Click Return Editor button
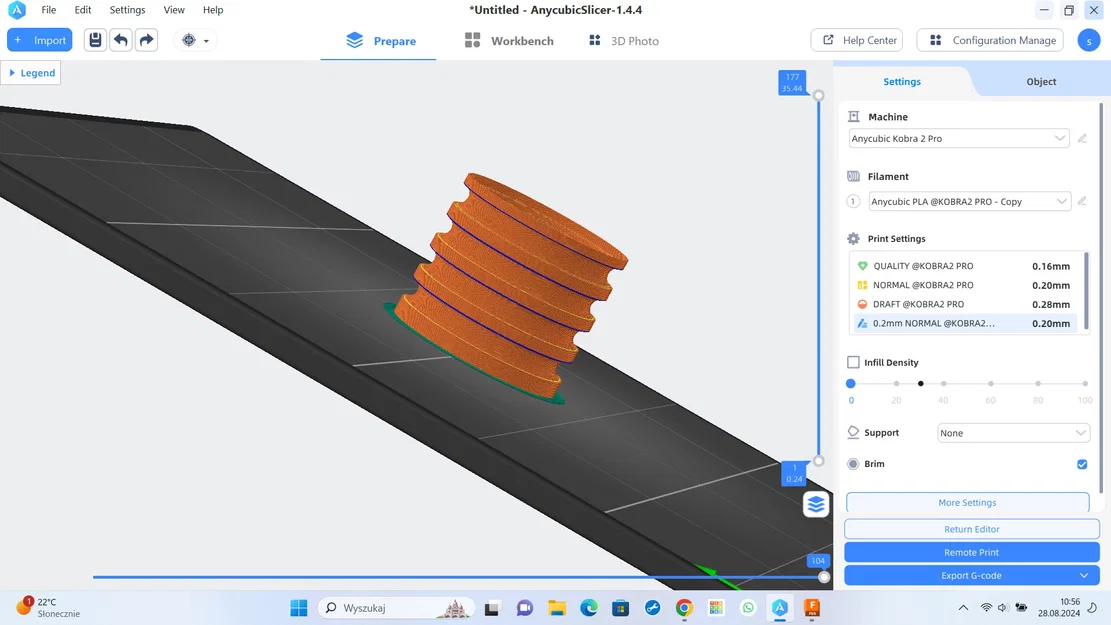Screen dimensions: 1111x625 [x=971, y=529]
